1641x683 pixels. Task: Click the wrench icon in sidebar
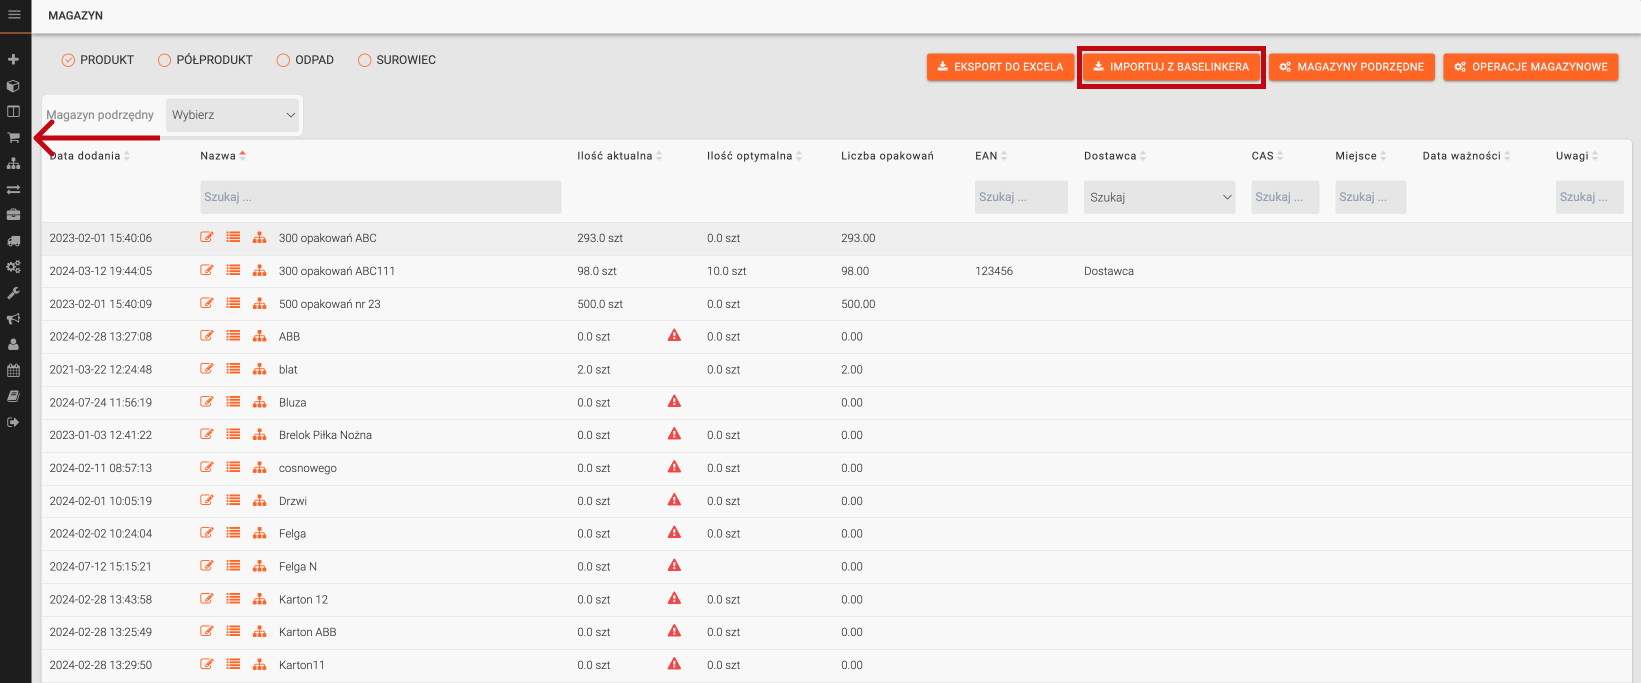tap(14, 293)
